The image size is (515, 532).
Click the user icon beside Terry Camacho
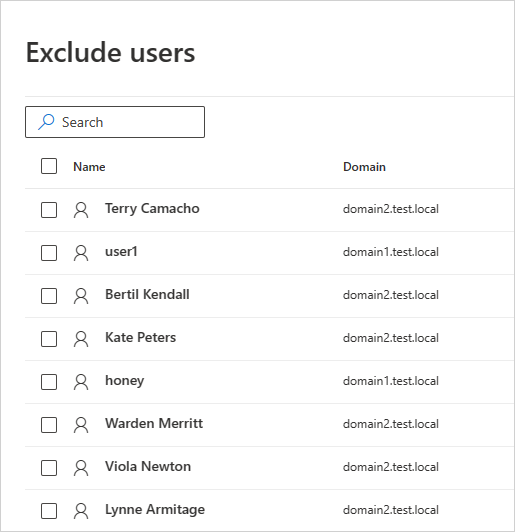[81, 210]
